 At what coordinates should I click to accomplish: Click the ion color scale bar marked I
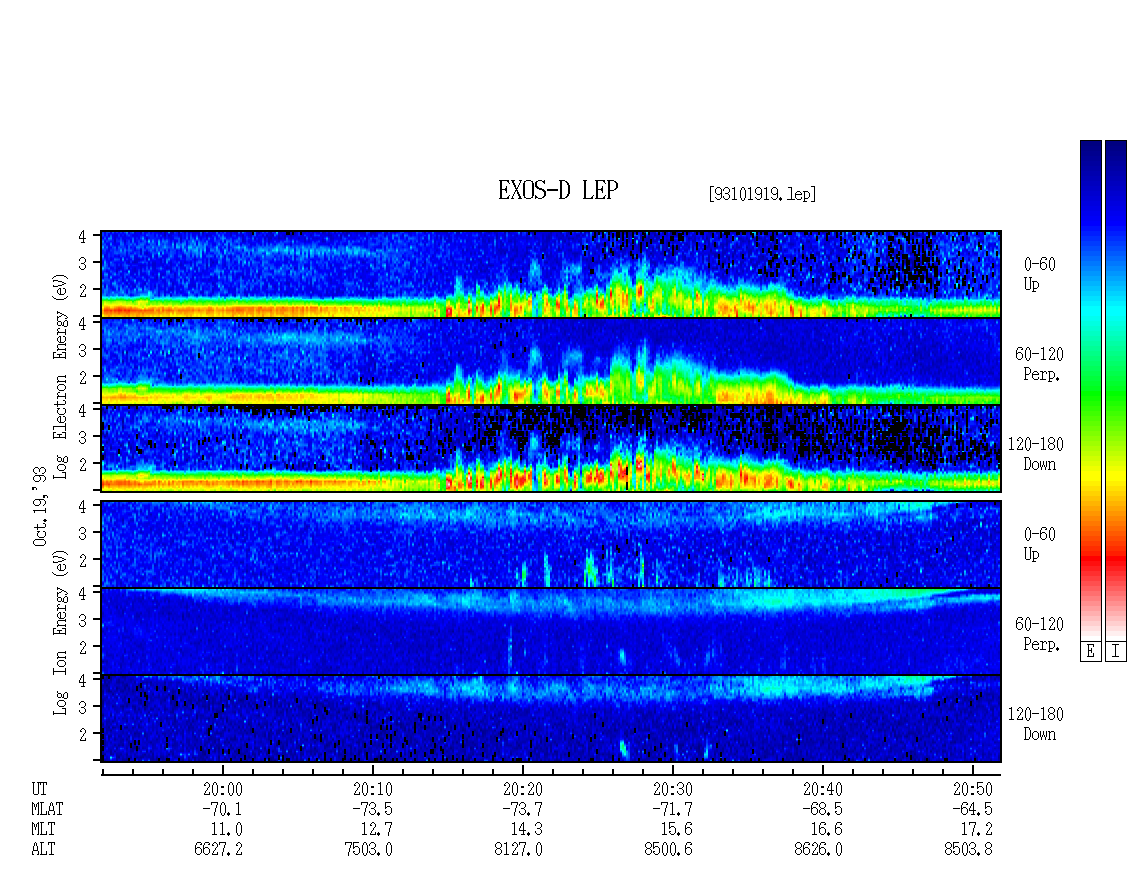tap(1116, 390)
